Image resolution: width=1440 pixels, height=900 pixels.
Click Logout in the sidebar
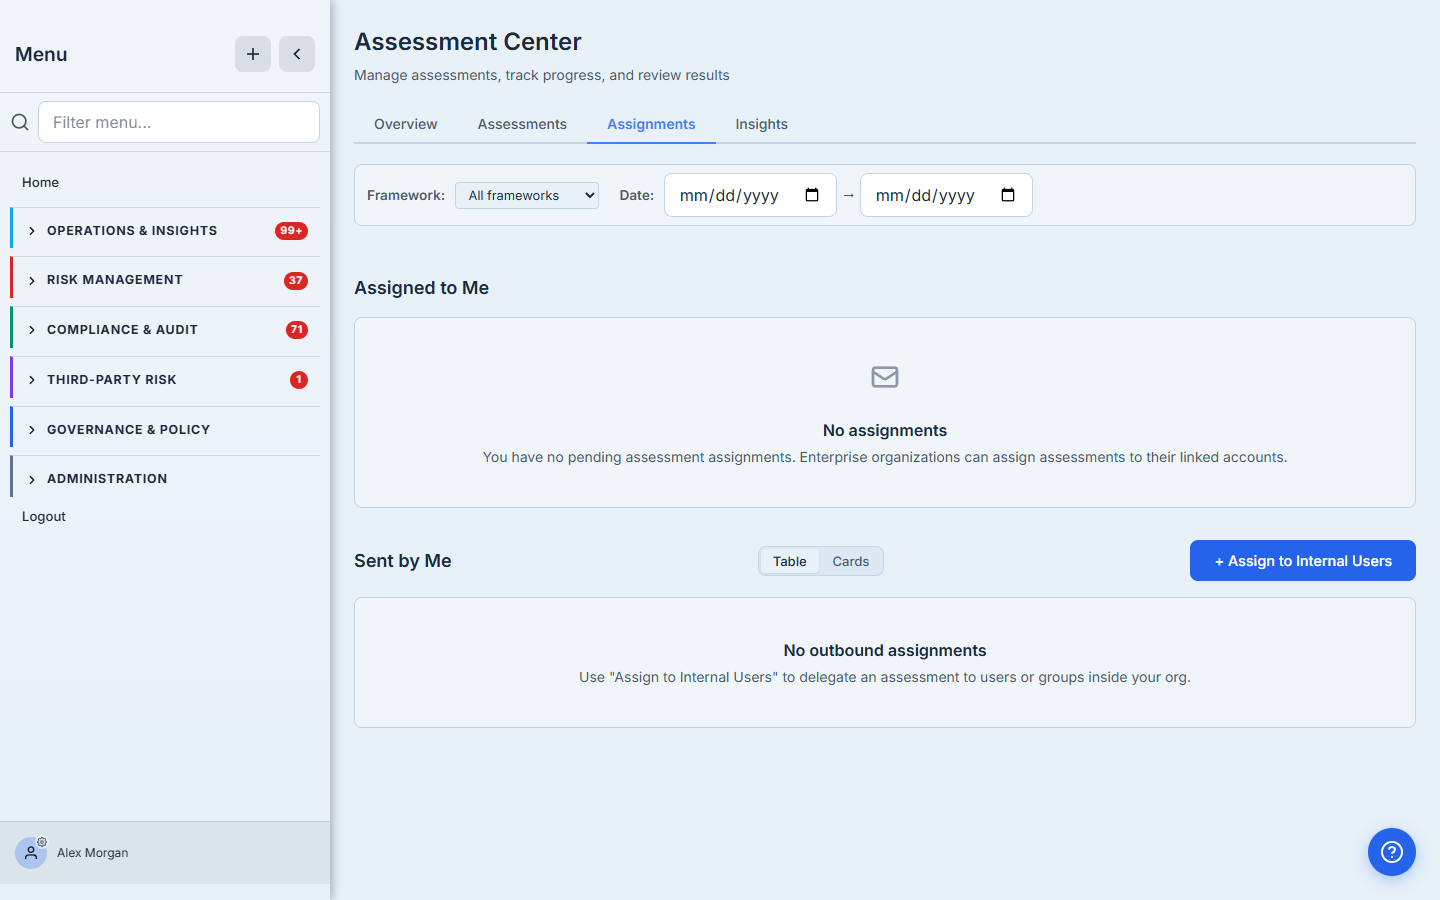(44, 516)
